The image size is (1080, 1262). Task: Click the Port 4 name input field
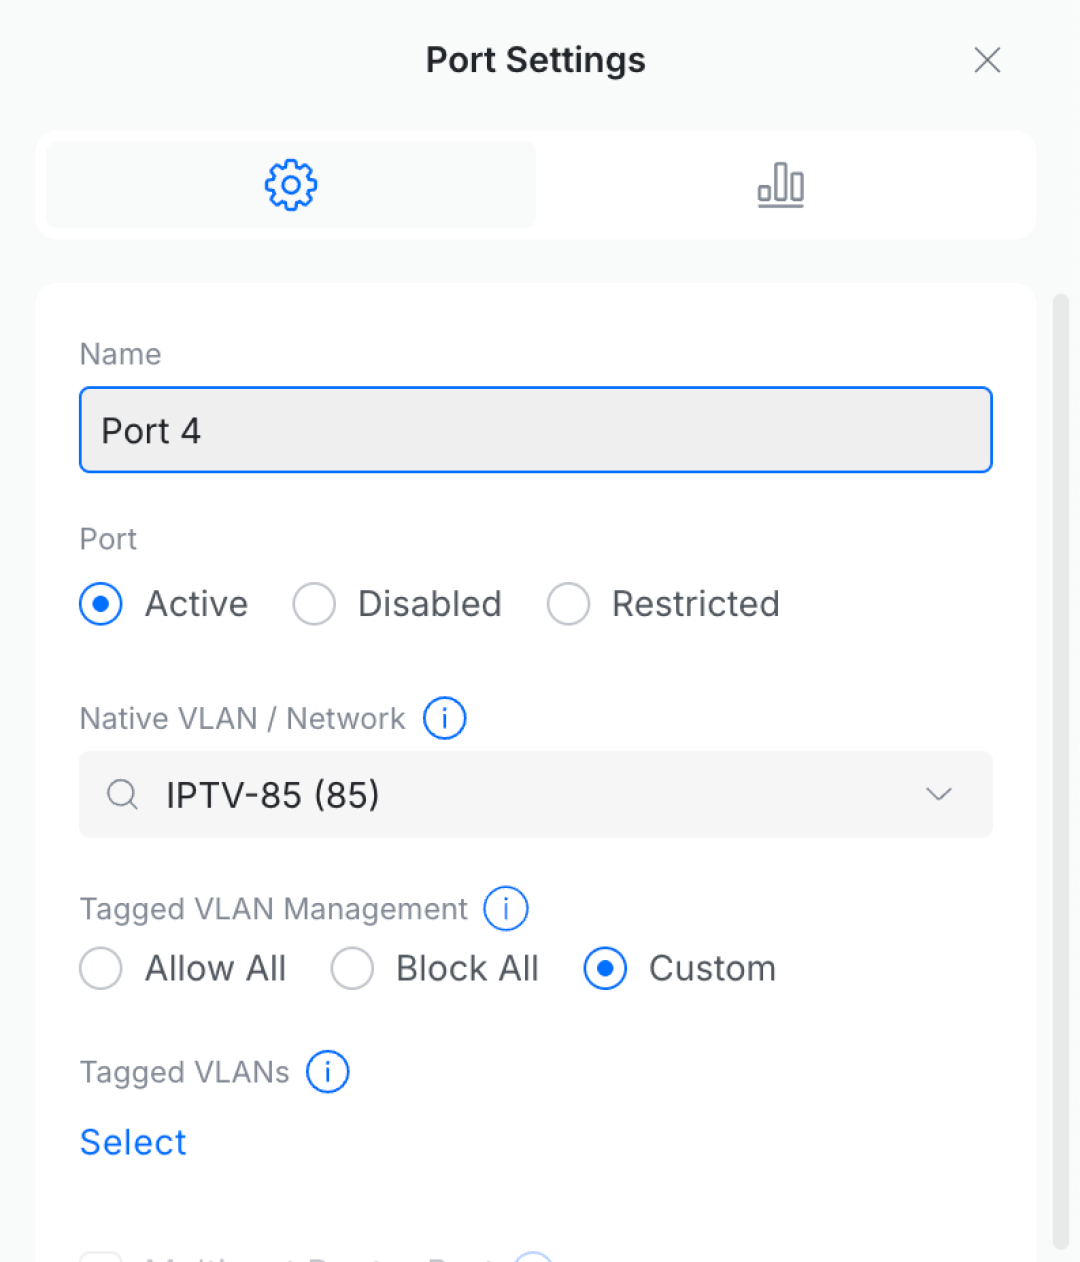click(536, 430)
